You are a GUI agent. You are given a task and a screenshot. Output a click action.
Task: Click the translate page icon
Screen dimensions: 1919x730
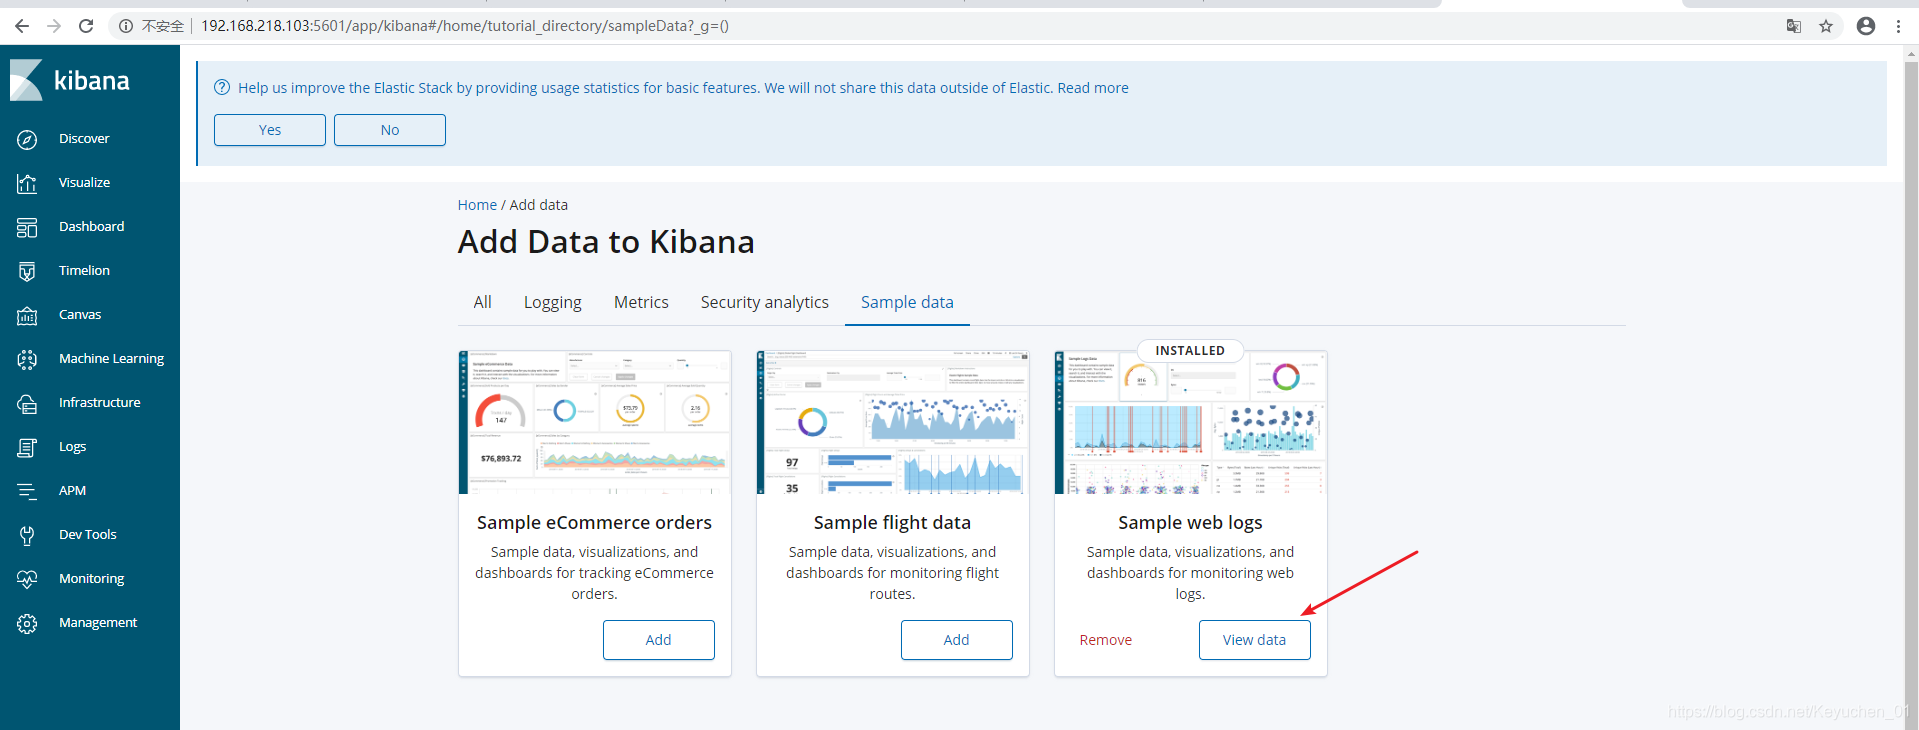pyautogui.click(x=1794, y=26)
